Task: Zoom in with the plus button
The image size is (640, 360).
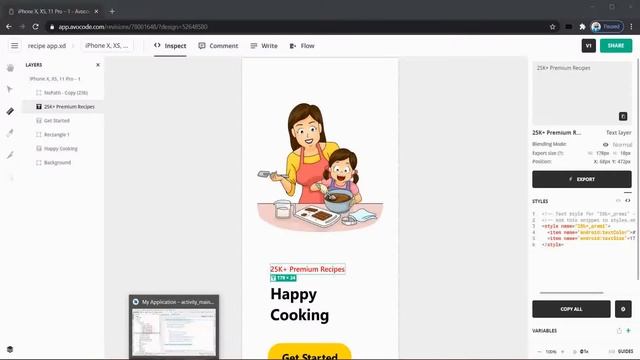Action: (562, 351)
